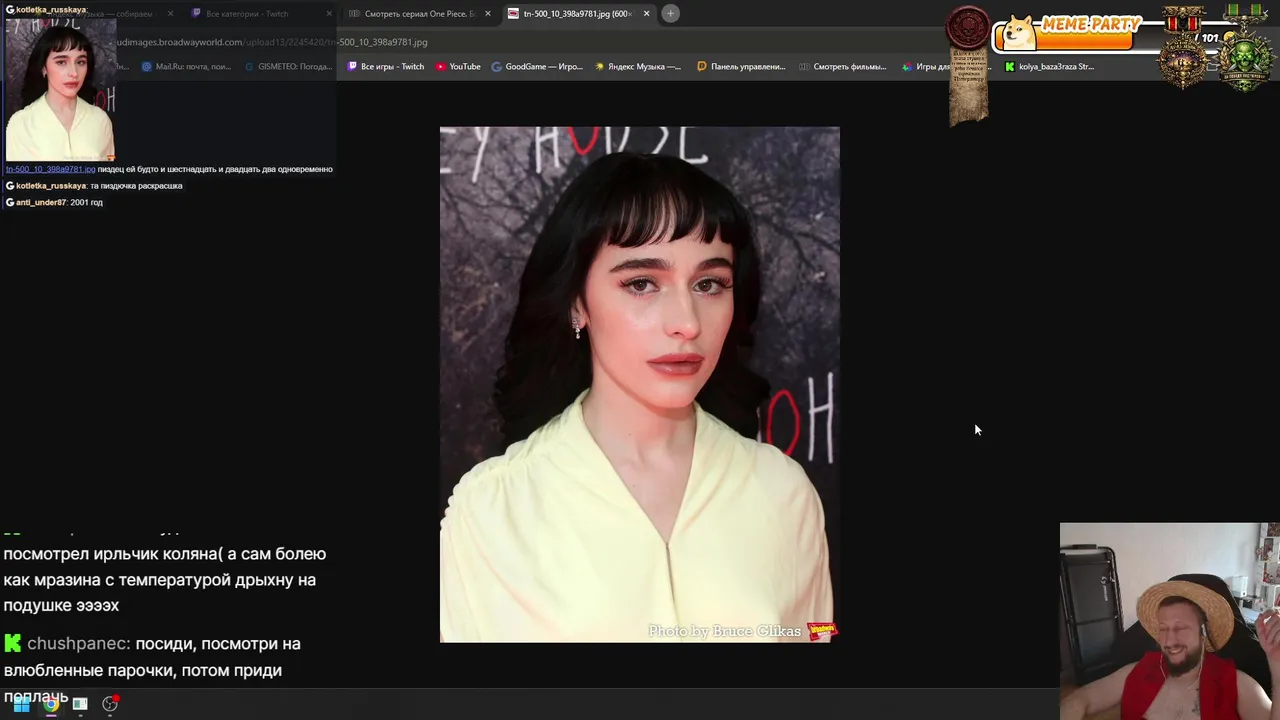Click the tn-500_10_398a9781.jpg chat link
Screen dimensions: 1280x720
click(x=50, y=169)
